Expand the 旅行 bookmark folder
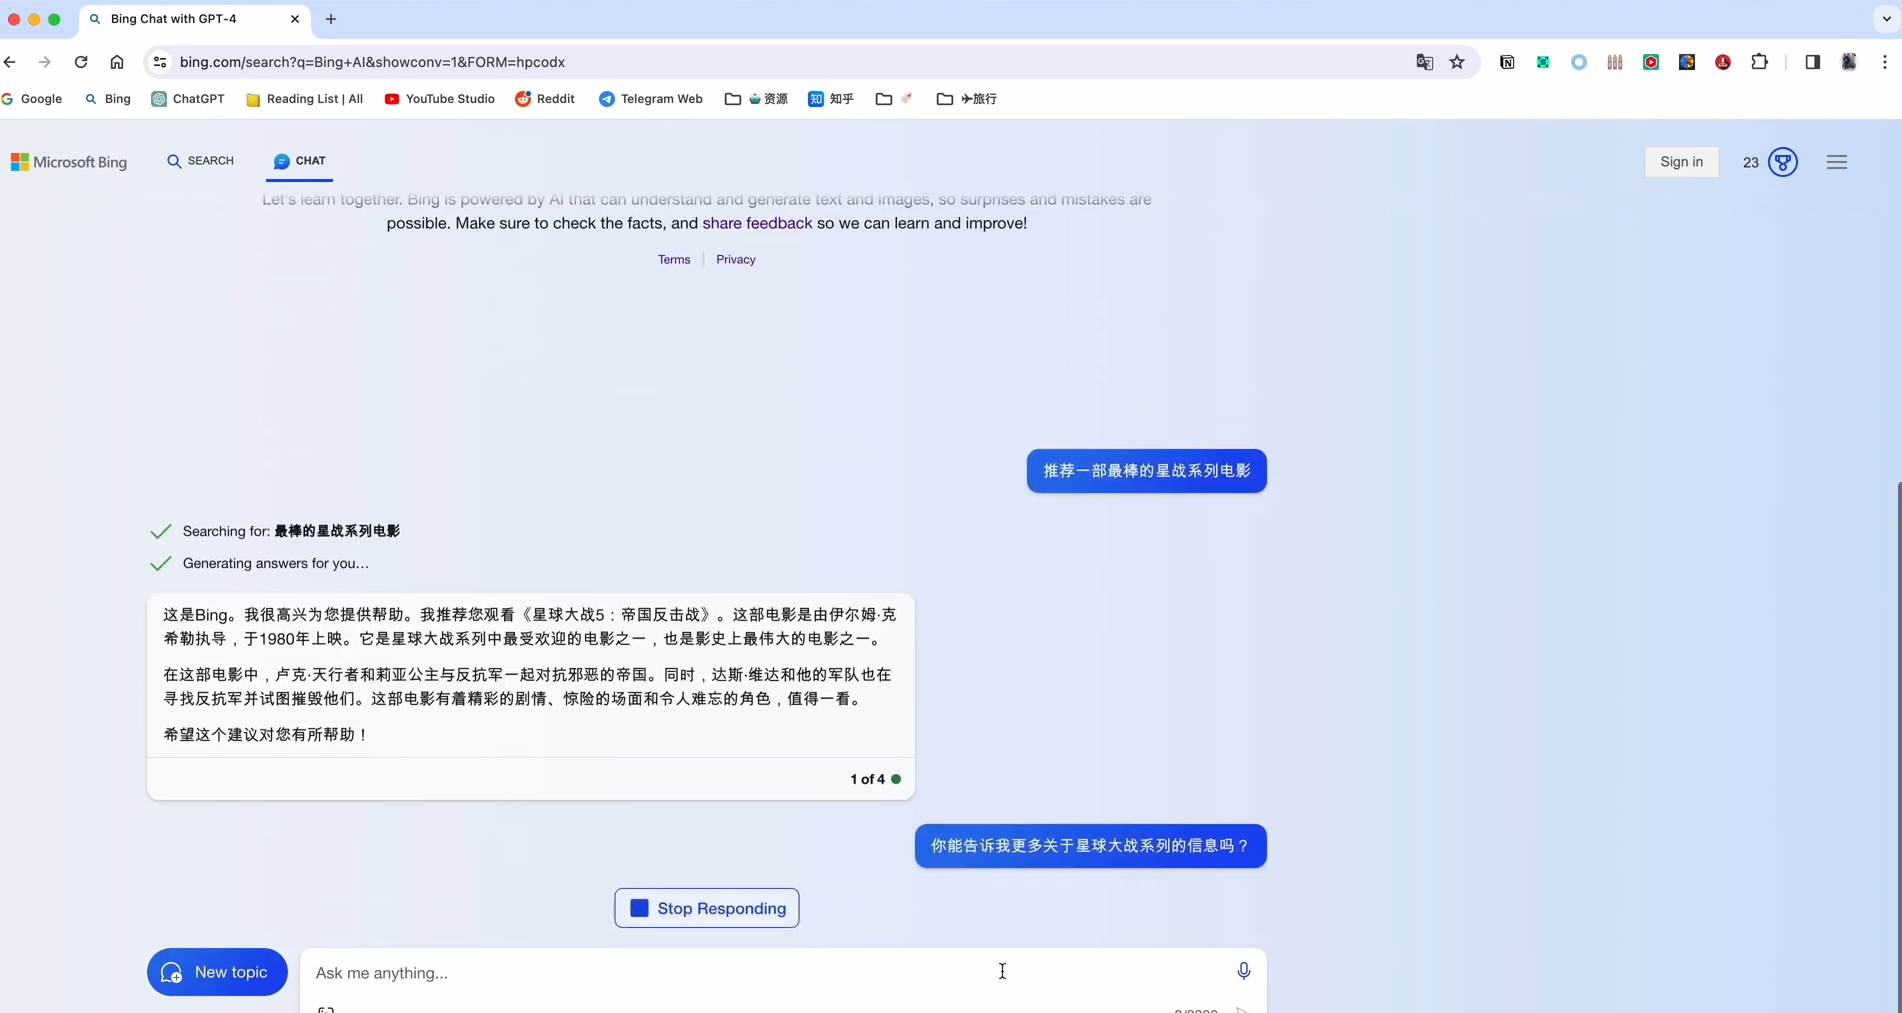Screen dimensions: 1902x1013 pos(967,99)
